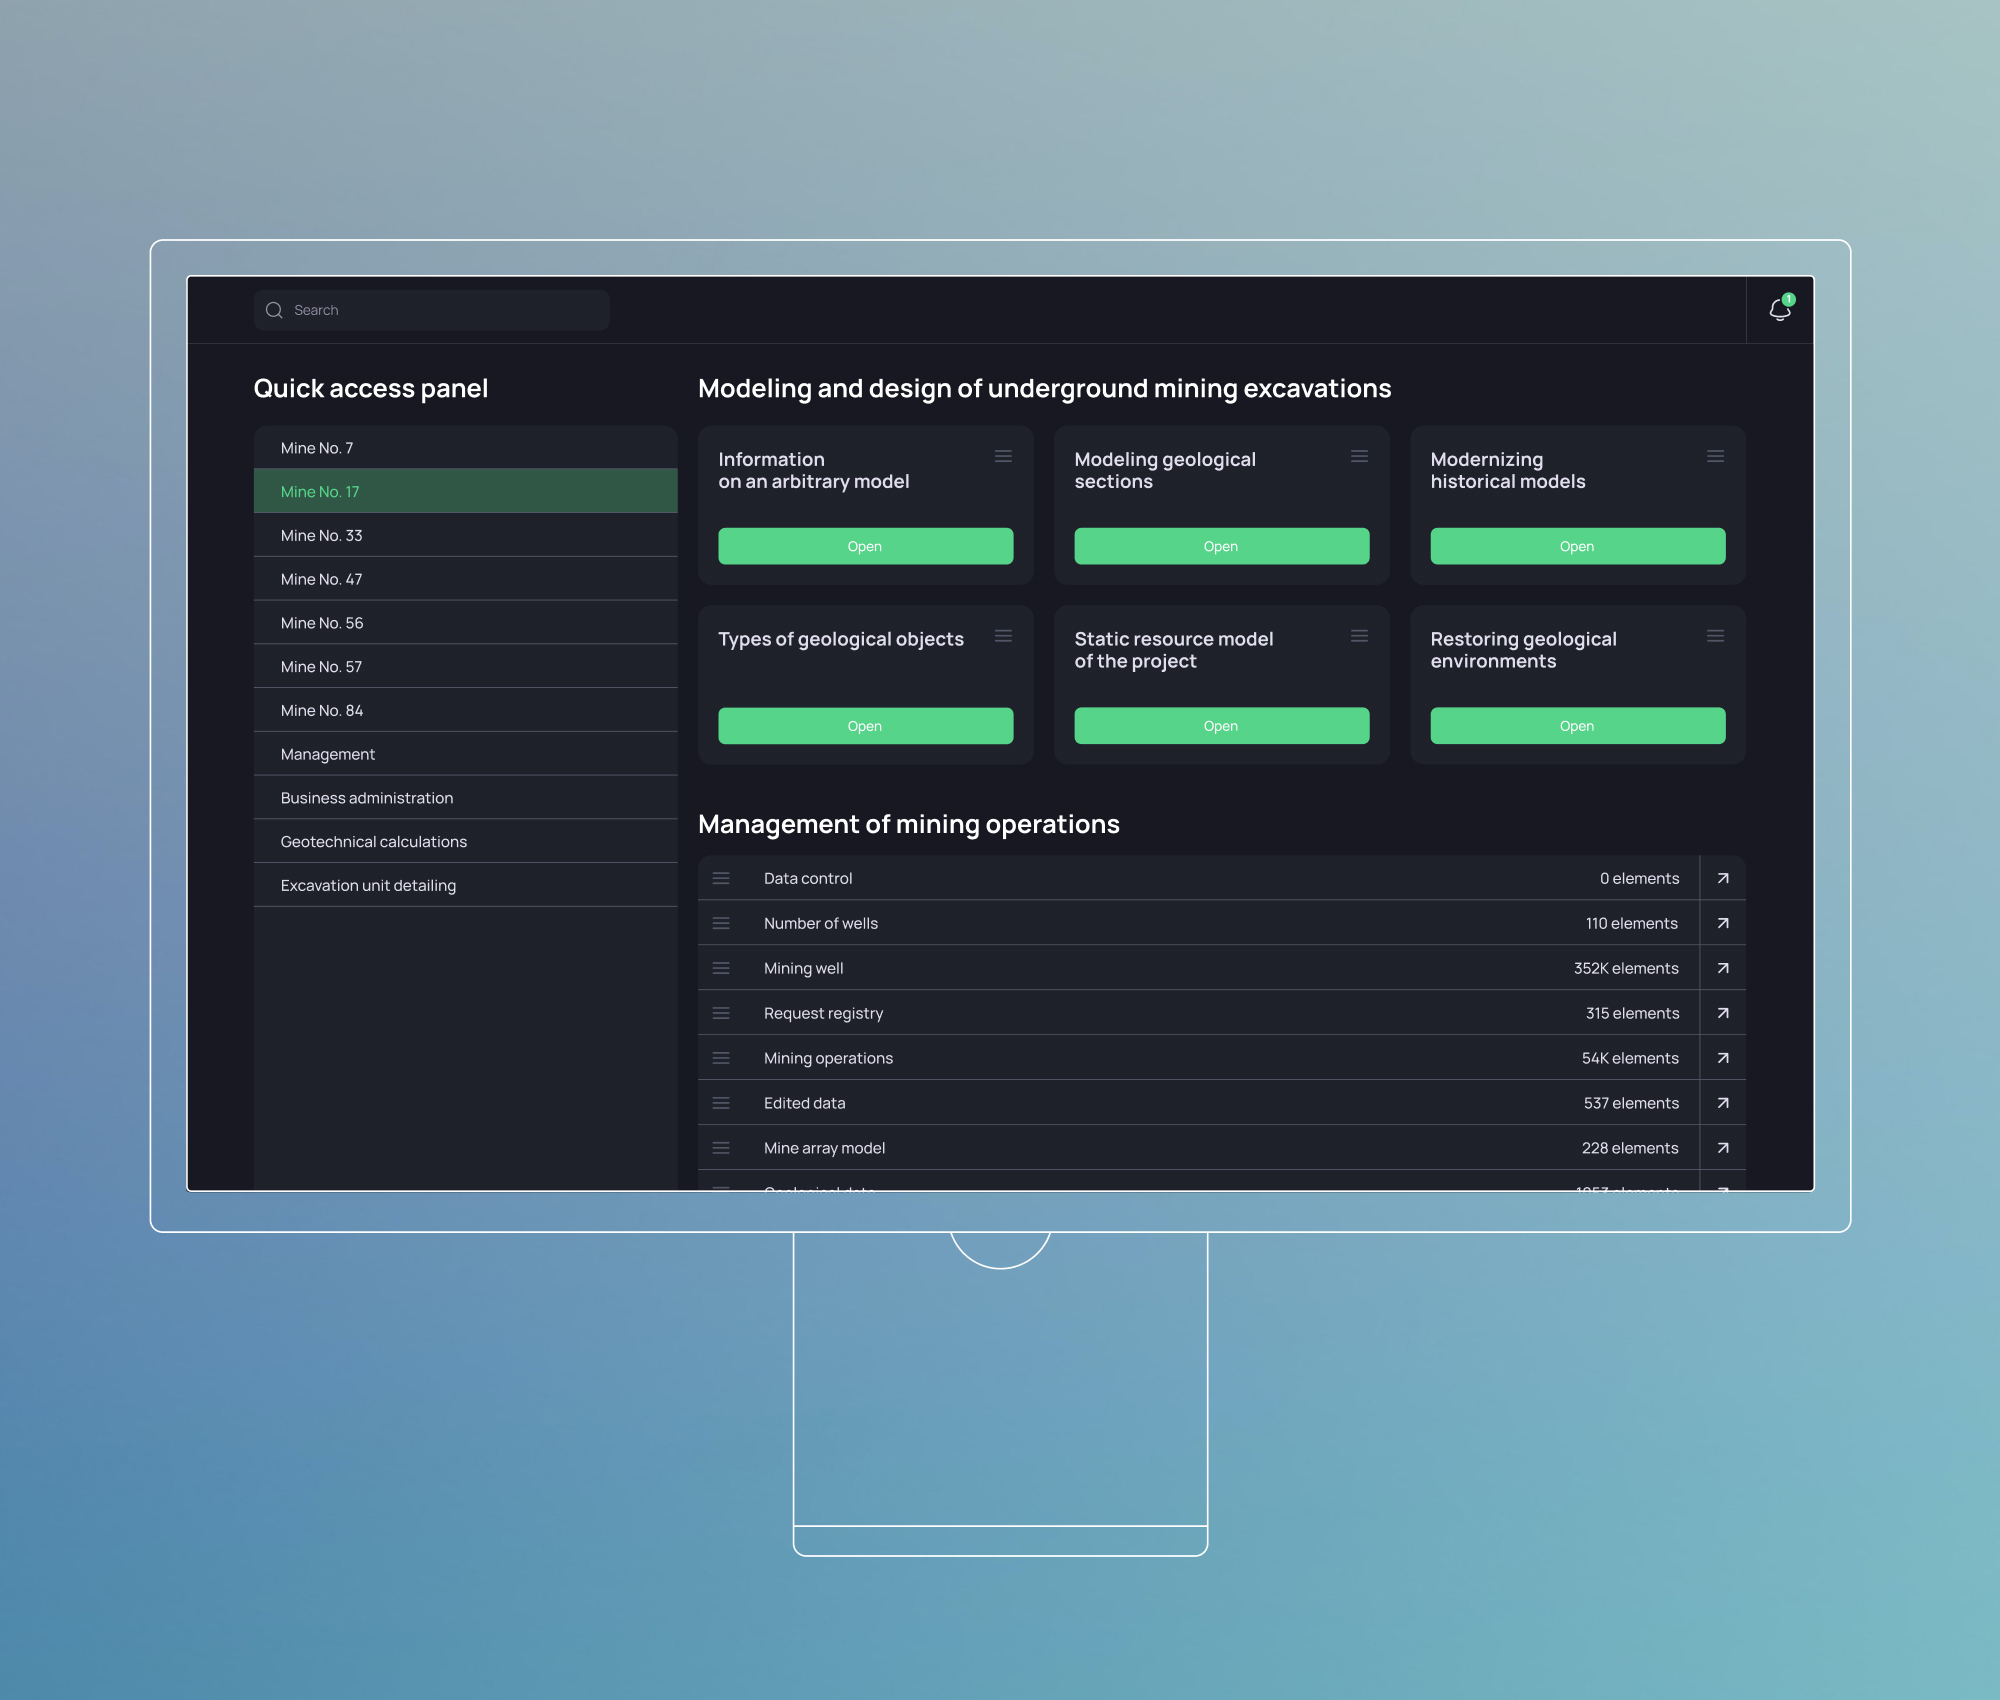Open arrow icon for Mine array model row
This screenshot has width=2000, height=1700.
pos(1723,1148)
